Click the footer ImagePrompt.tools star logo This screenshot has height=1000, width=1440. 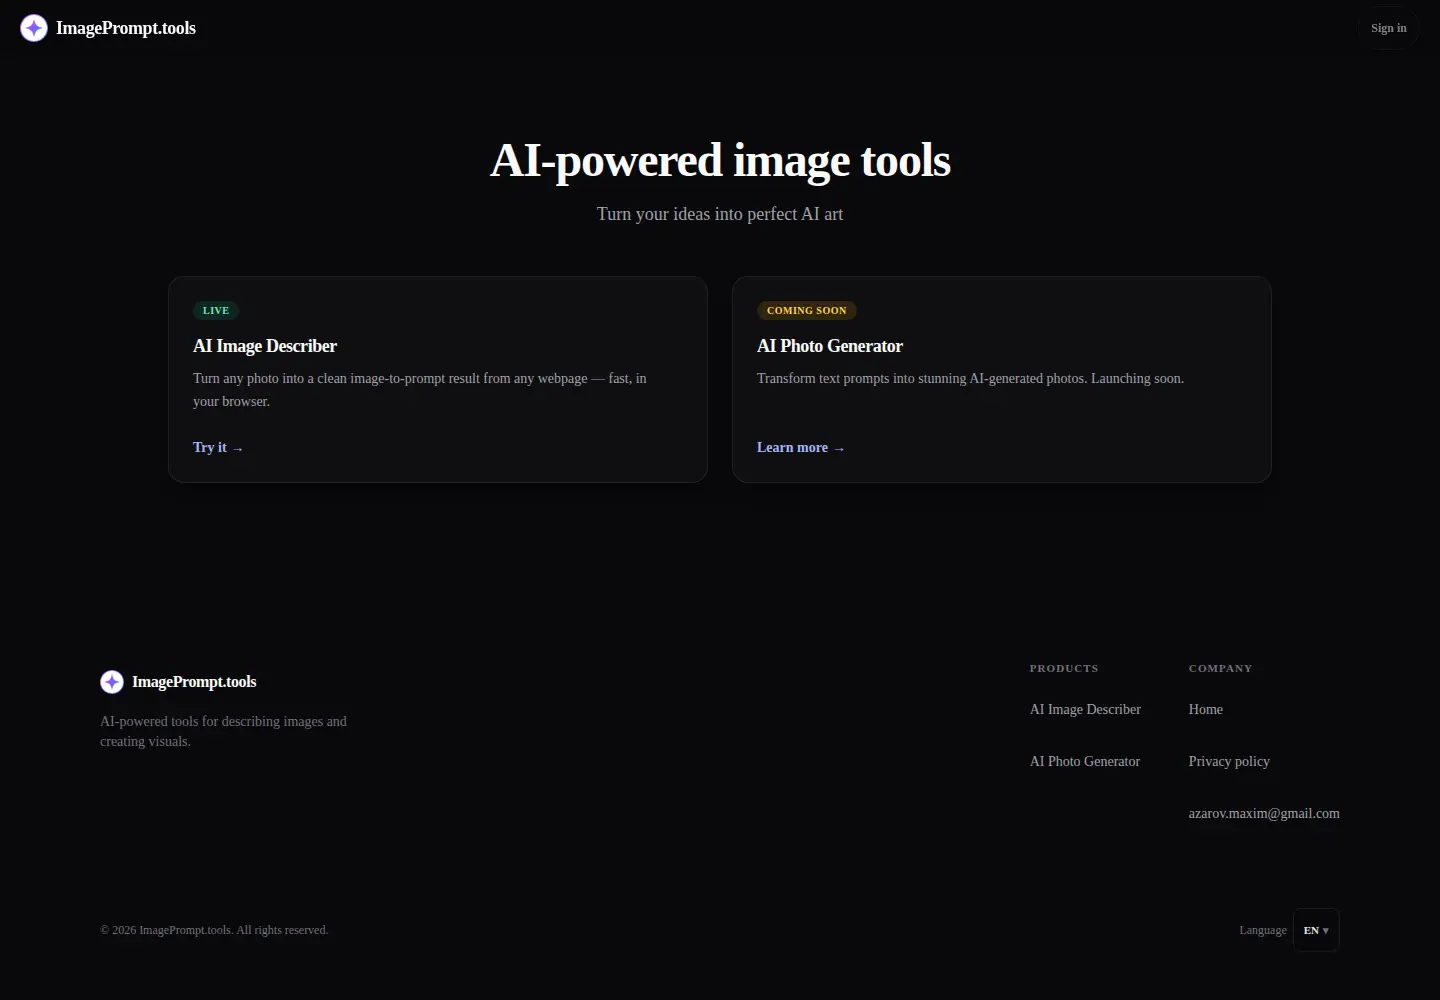pyautogui.click(x=112, y=682)
